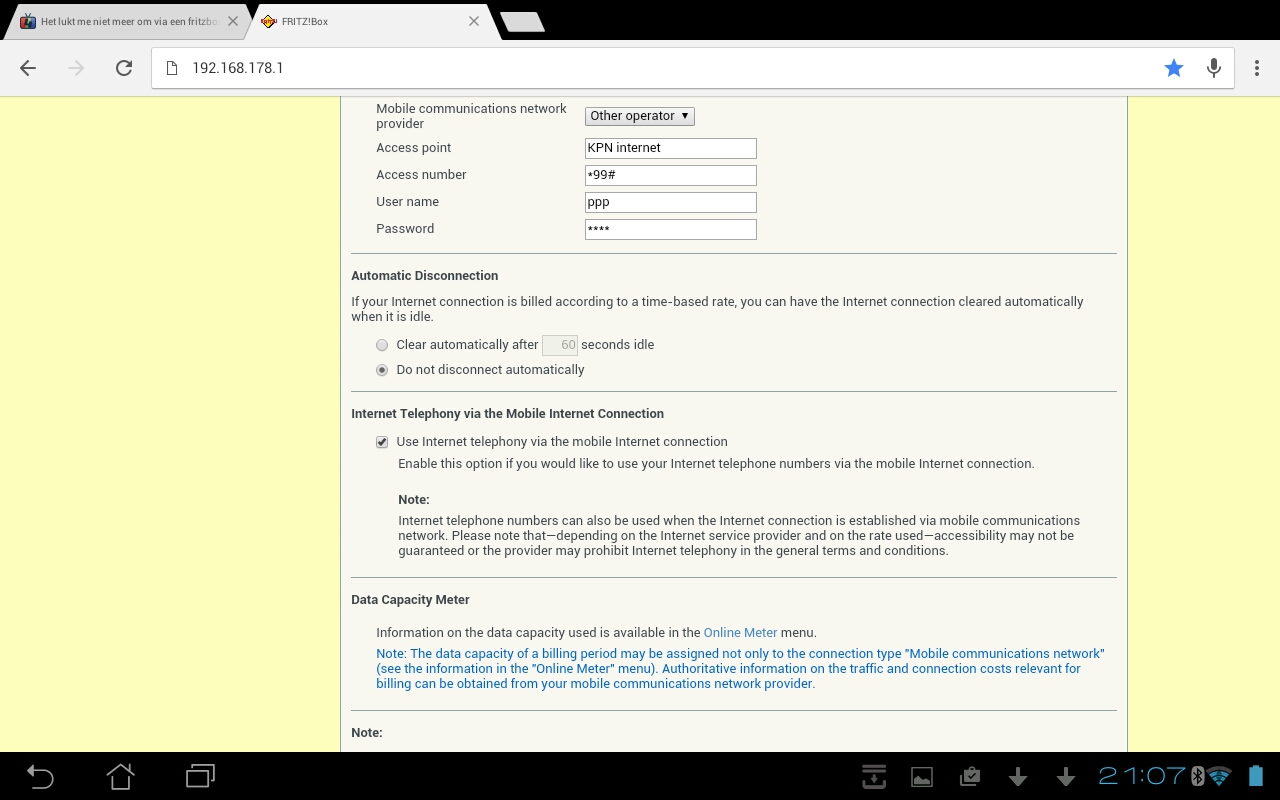This screenshot has height=800, width=1280.
Task: Focus the User name input field
Action: tap(670, 202)
